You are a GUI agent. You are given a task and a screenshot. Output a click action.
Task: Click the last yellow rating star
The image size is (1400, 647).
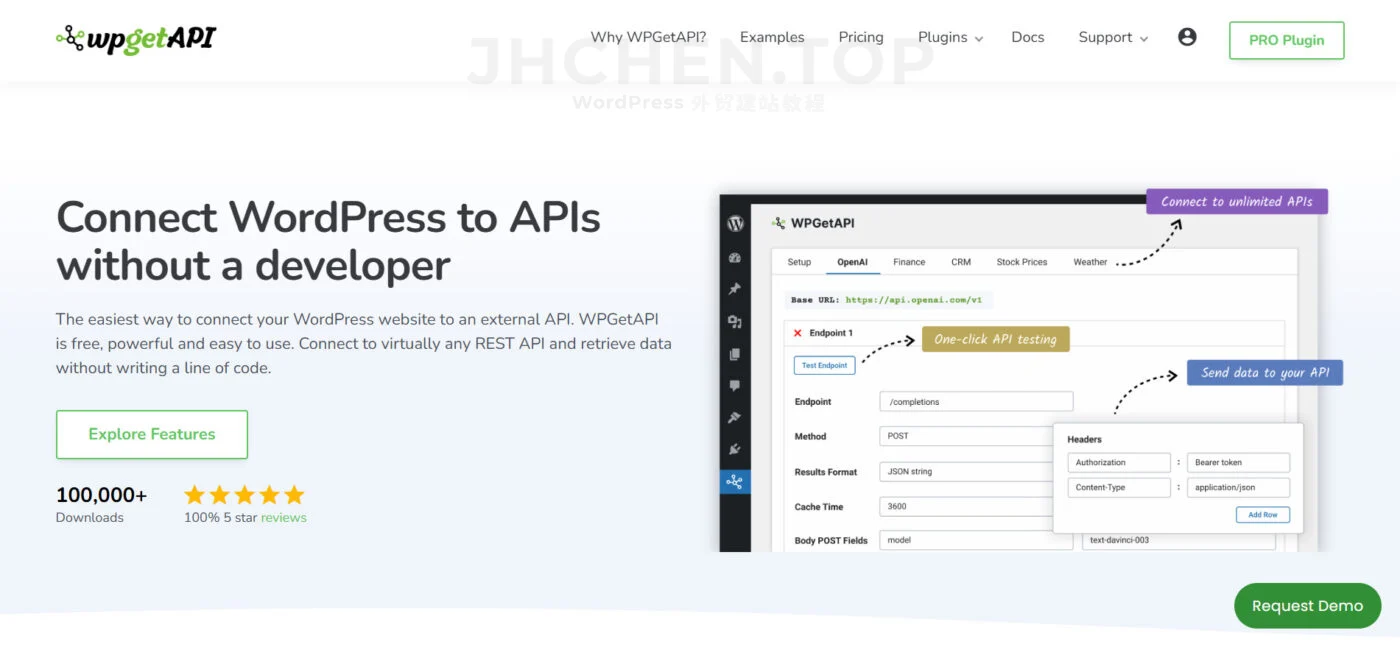tap(294, 494)
